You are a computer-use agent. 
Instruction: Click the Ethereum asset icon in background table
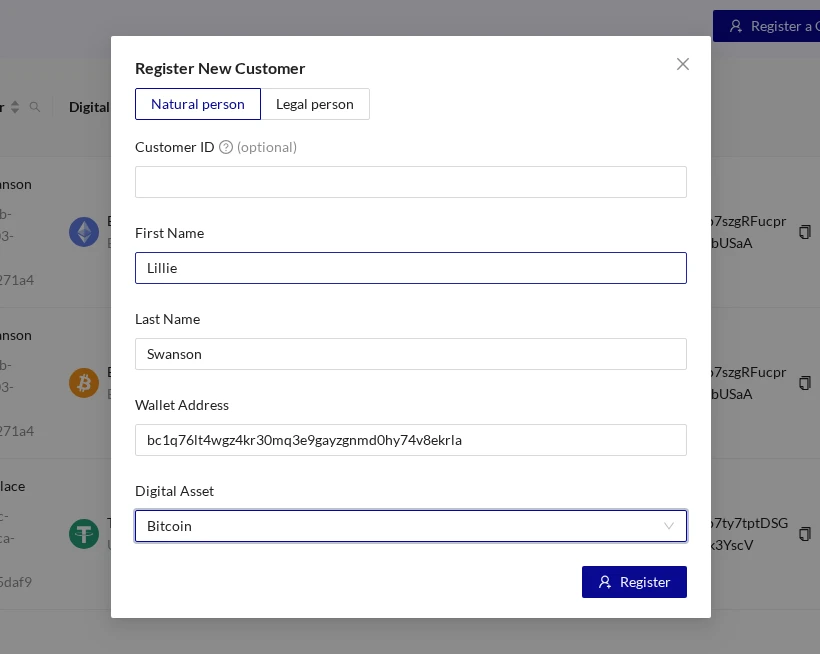84,232
